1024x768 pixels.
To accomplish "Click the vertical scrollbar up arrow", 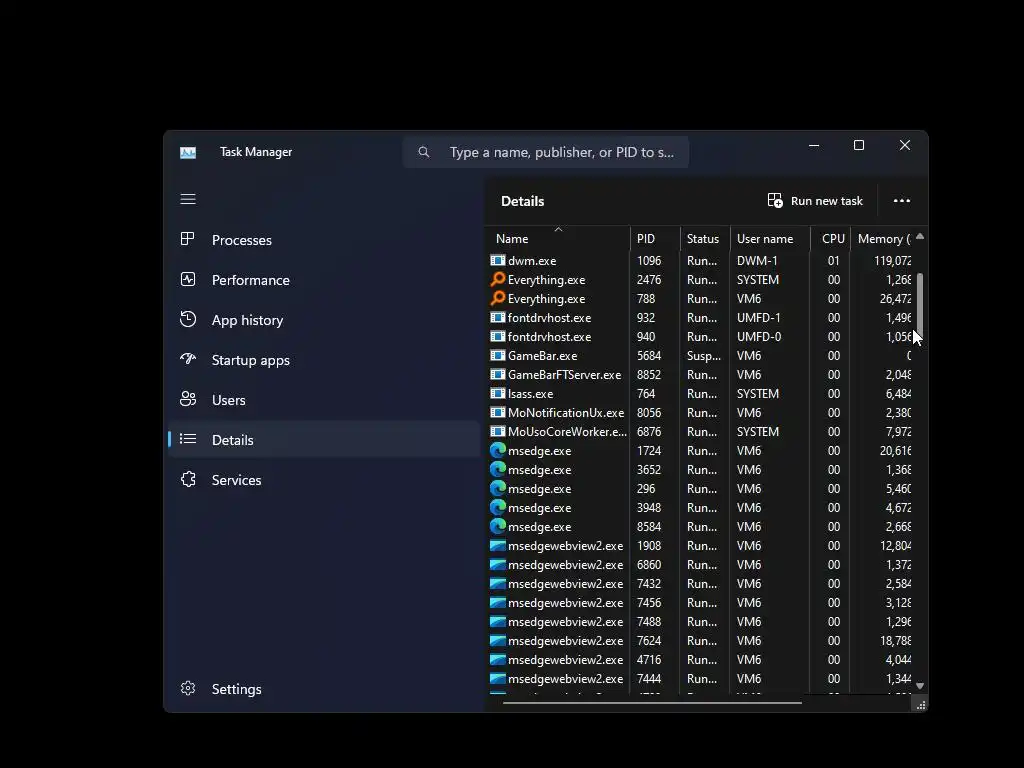I will tap(920, 236).
